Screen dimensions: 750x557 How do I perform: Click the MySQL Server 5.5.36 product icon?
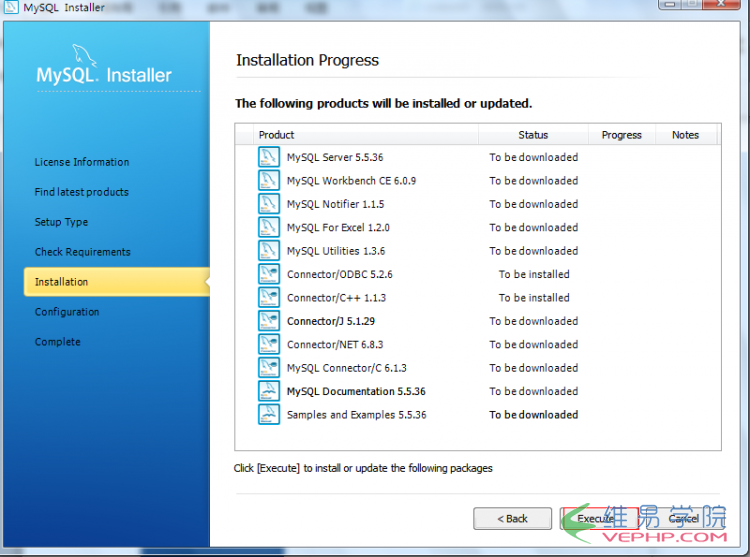click(269, 157)
